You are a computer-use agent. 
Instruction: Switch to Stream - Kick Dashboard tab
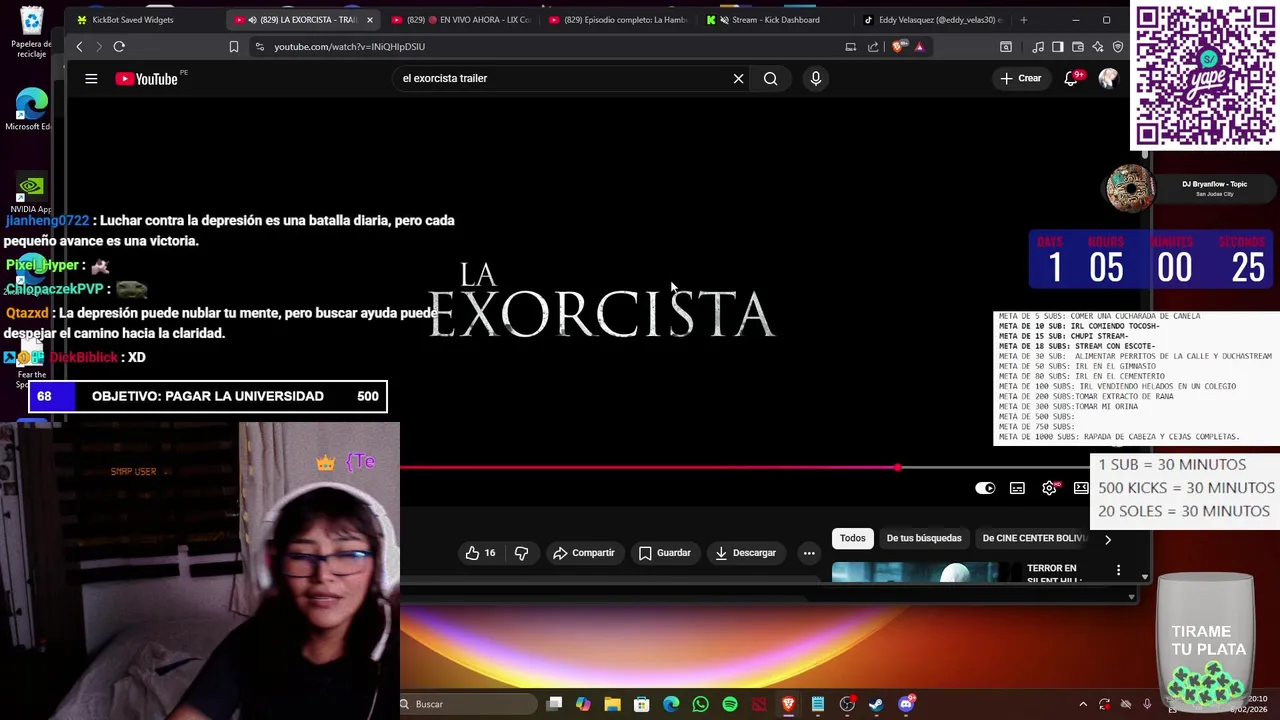tap(775, 20)
